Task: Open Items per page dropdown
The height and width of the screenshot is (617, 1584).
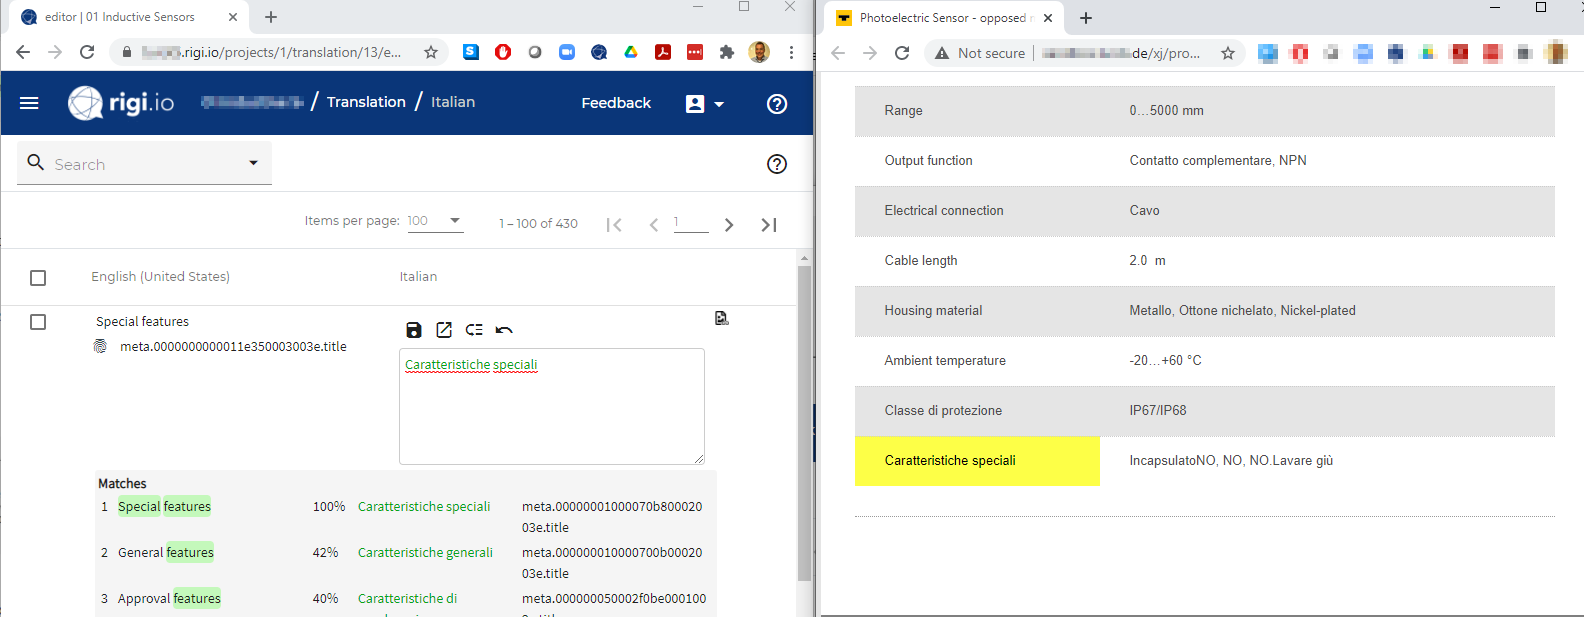Action: point(435,221)
